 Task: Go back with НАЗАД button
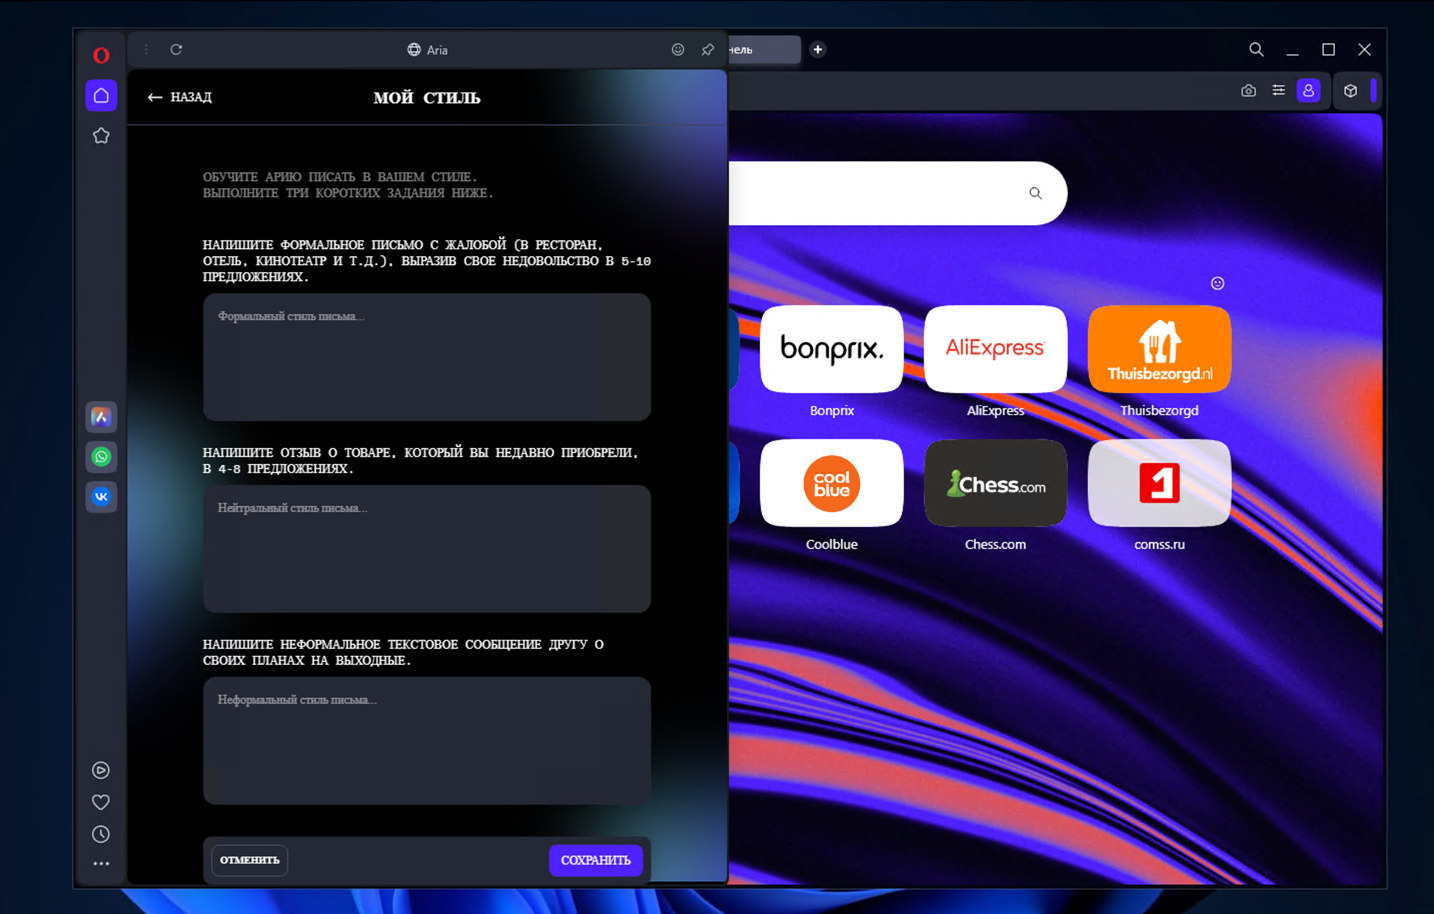[180, 97]
